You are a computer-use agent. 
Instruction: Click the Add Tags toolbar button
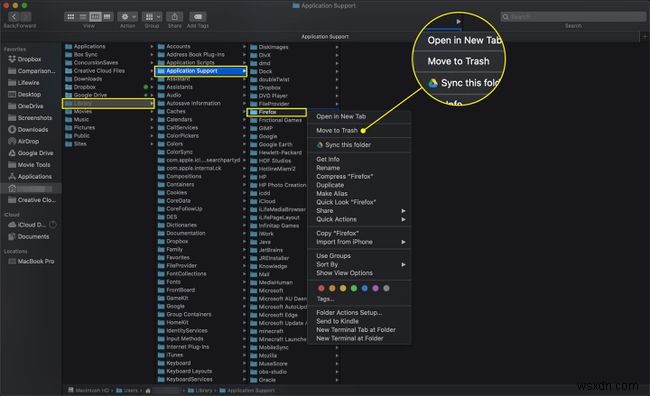coord(198,17)
